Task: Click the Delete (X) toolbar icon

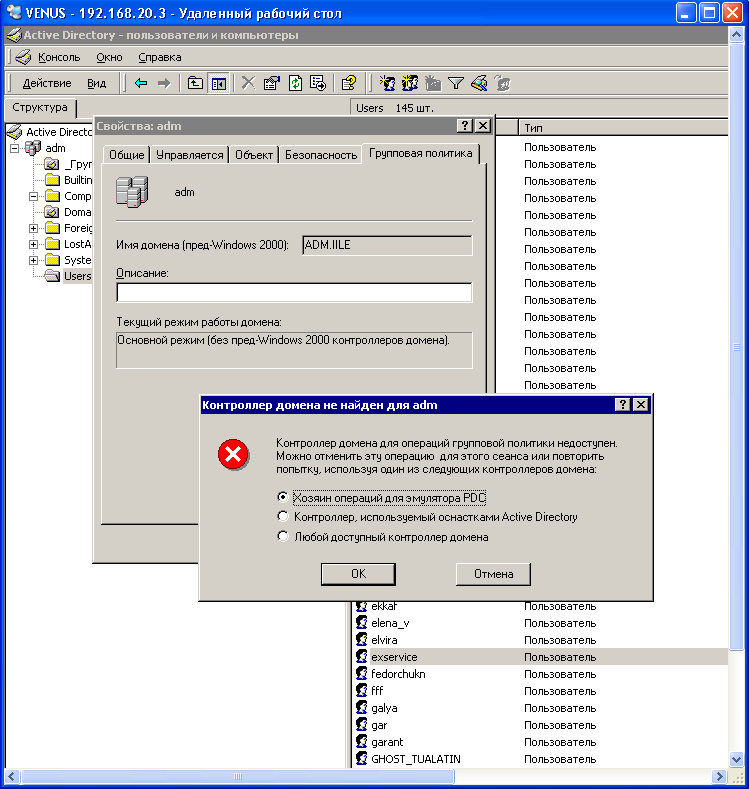Action: coord(248,83)
